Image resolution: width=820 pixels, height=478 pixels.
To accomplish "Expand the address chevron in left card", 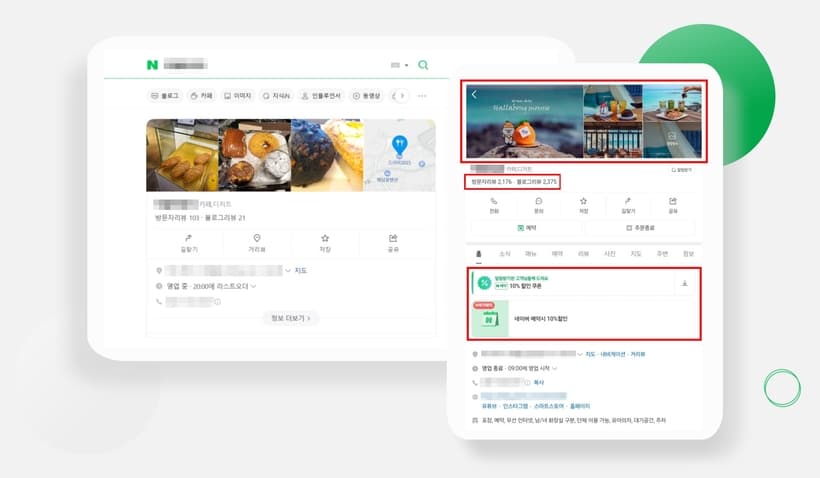I will coord(289,271).
